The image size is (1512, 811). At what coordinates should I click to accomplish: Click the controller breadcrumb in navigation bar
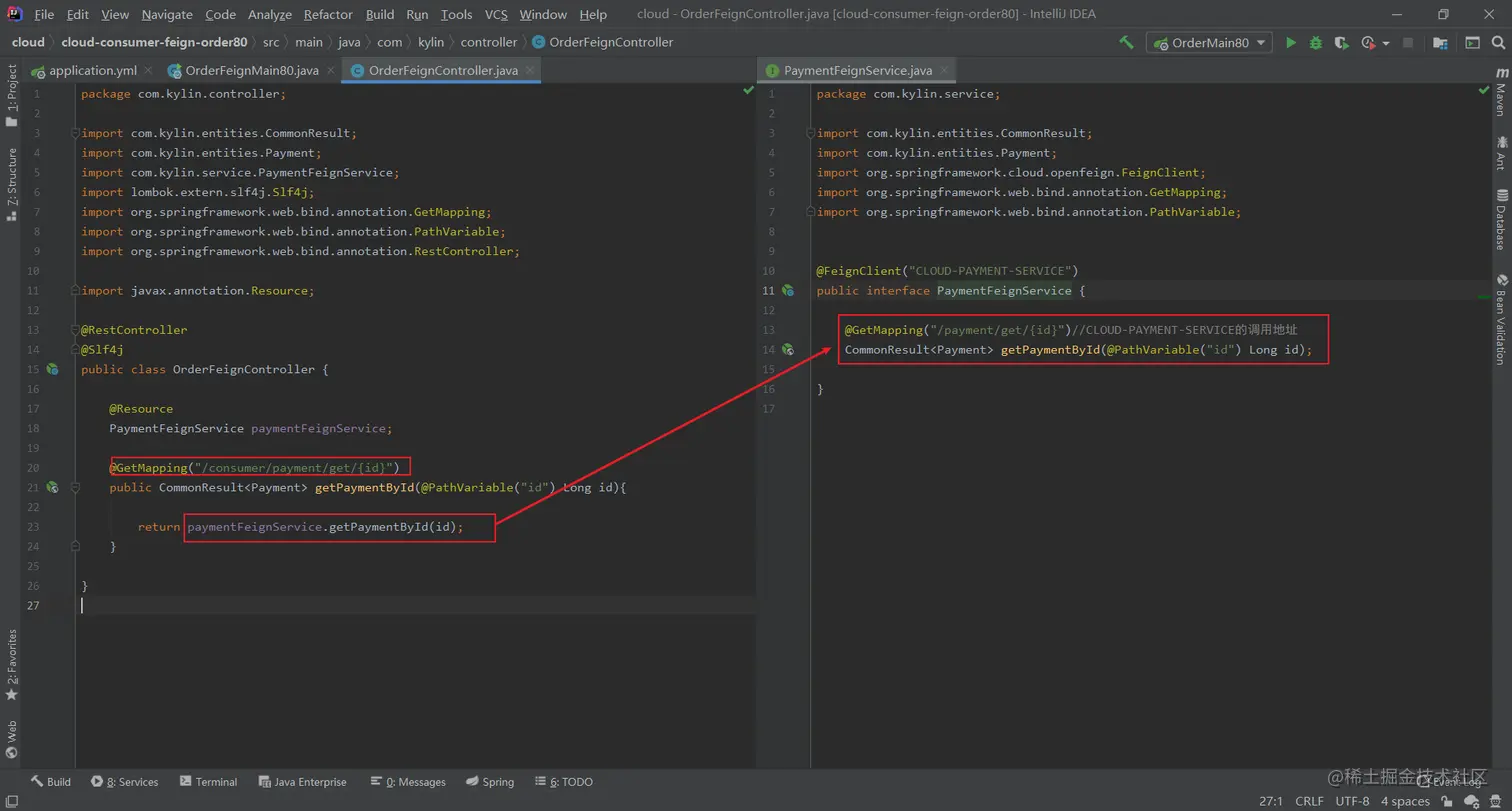click(489, 42)
